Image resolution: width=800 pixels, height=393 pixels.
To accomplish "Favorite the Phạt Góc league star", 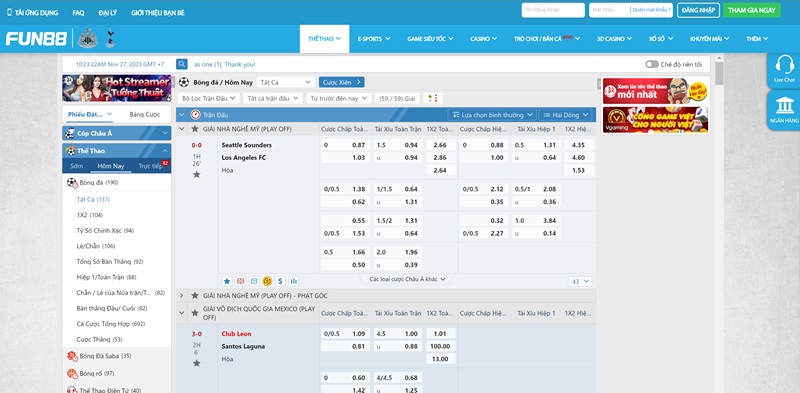I will (x=194, y=296).
